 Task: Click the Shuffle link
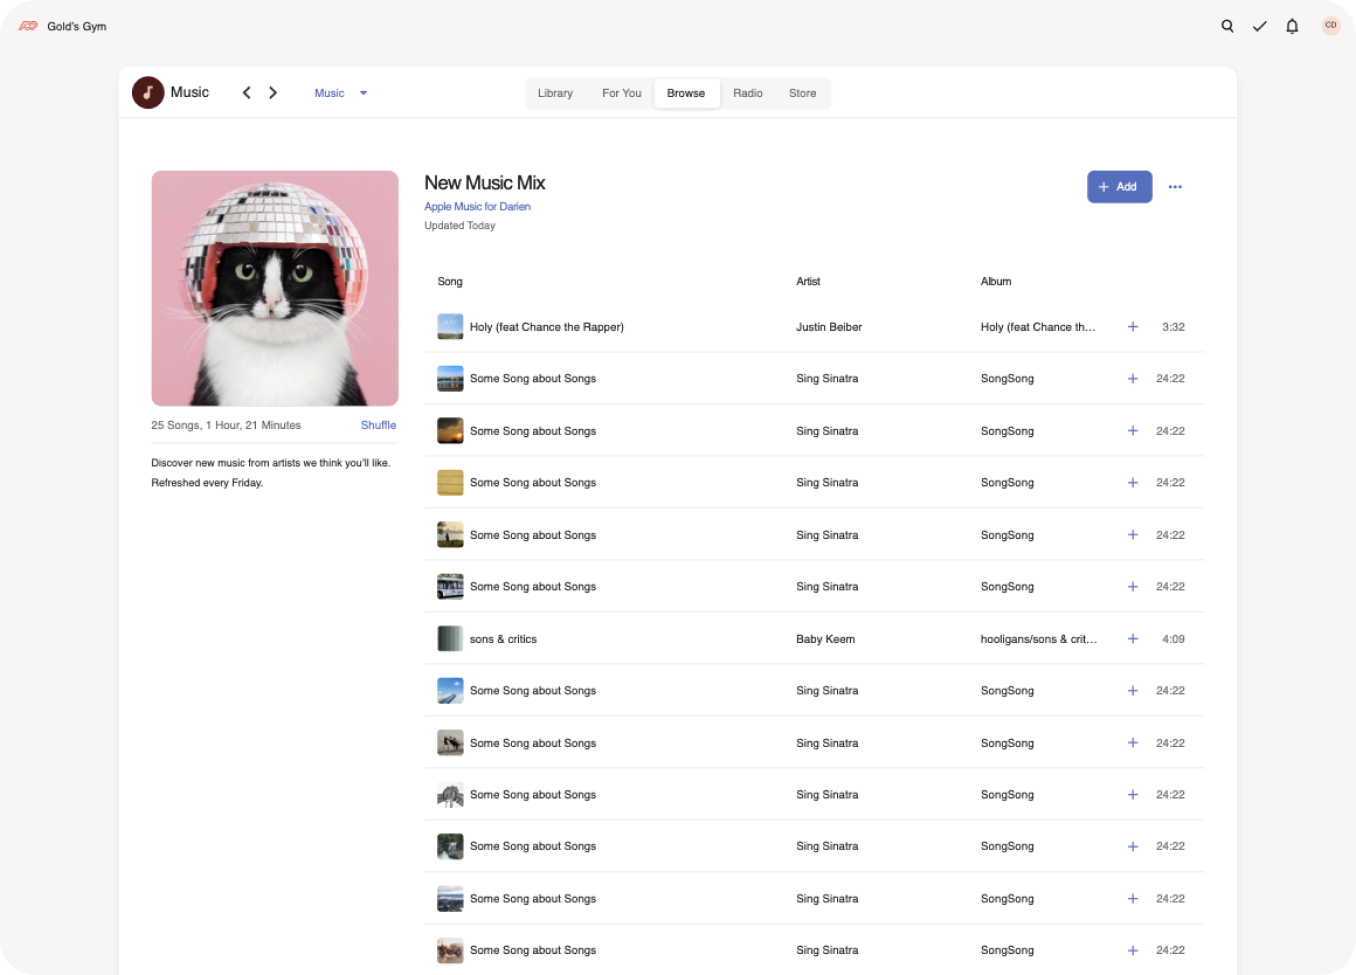point(378,425)
